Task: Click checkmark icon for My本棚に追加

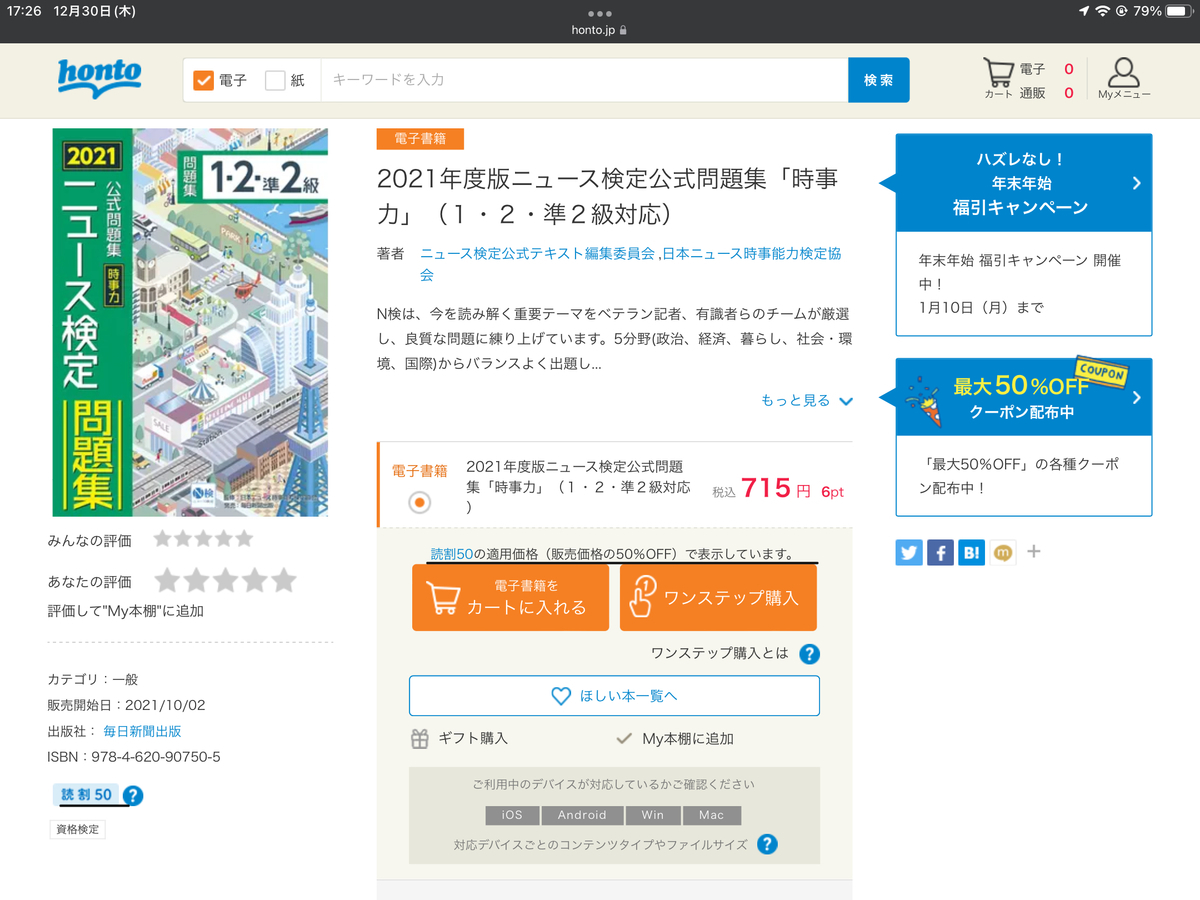Action: tap(624, 739)
